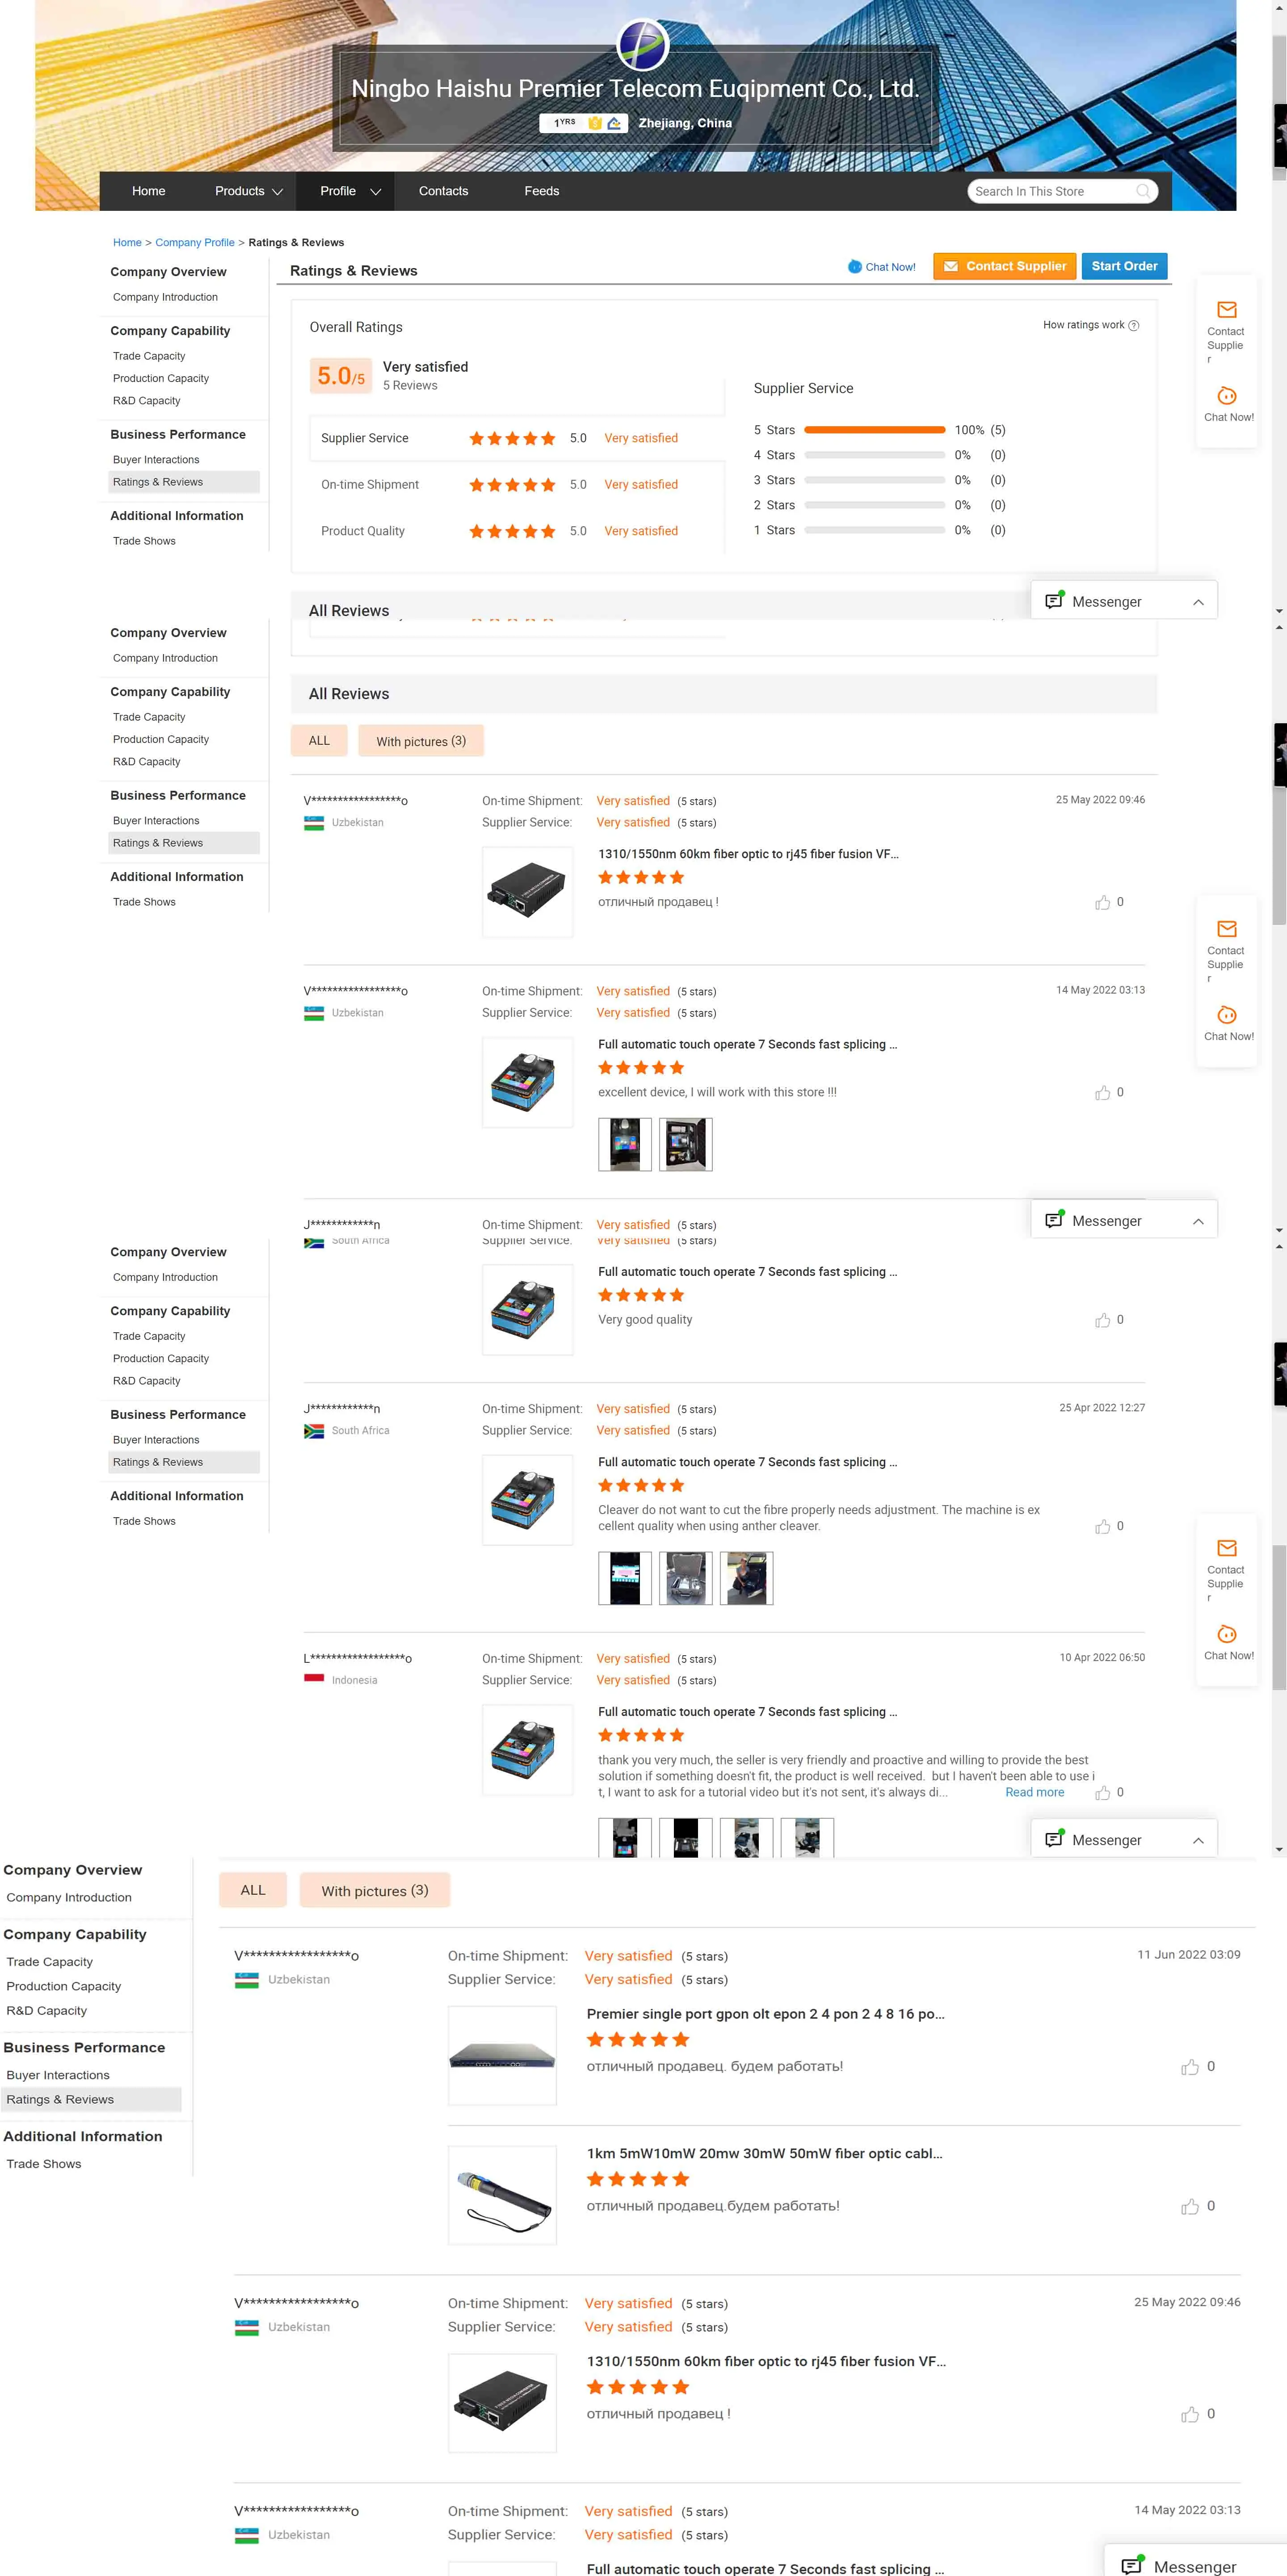Click thumbs-up on the 'Very good quality' review
This screenshot has height=2576, width=1287.
pos(1102,1320)
